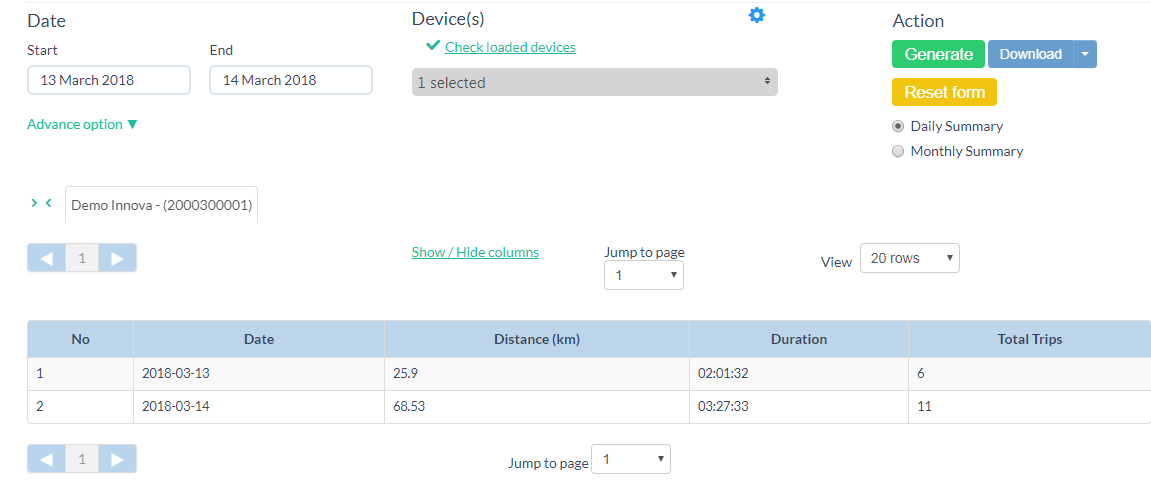Screen dimensions: 1151x496
Task: Open the '20 rows' view dropdown
Action: pos(909,258)
